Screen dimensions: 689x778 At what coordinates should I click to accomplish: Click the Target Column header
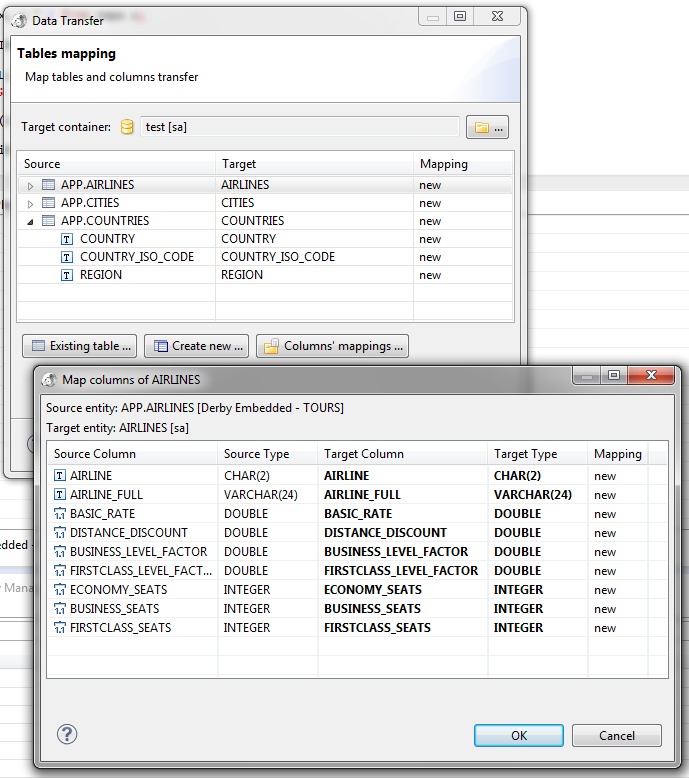[x=364, y=454]
